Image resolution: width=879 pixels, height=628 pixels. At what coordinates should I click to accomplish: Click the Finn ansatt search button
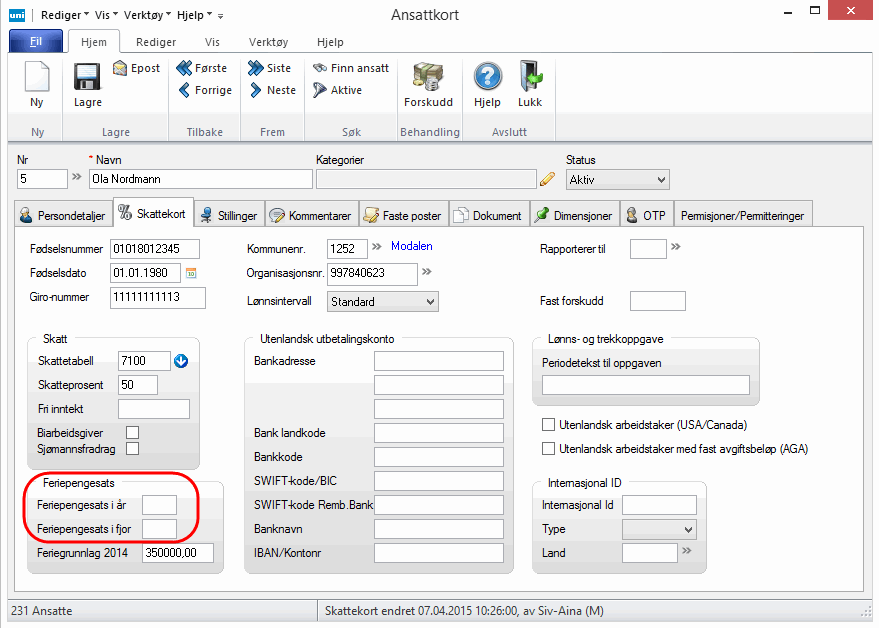point(350,68)
